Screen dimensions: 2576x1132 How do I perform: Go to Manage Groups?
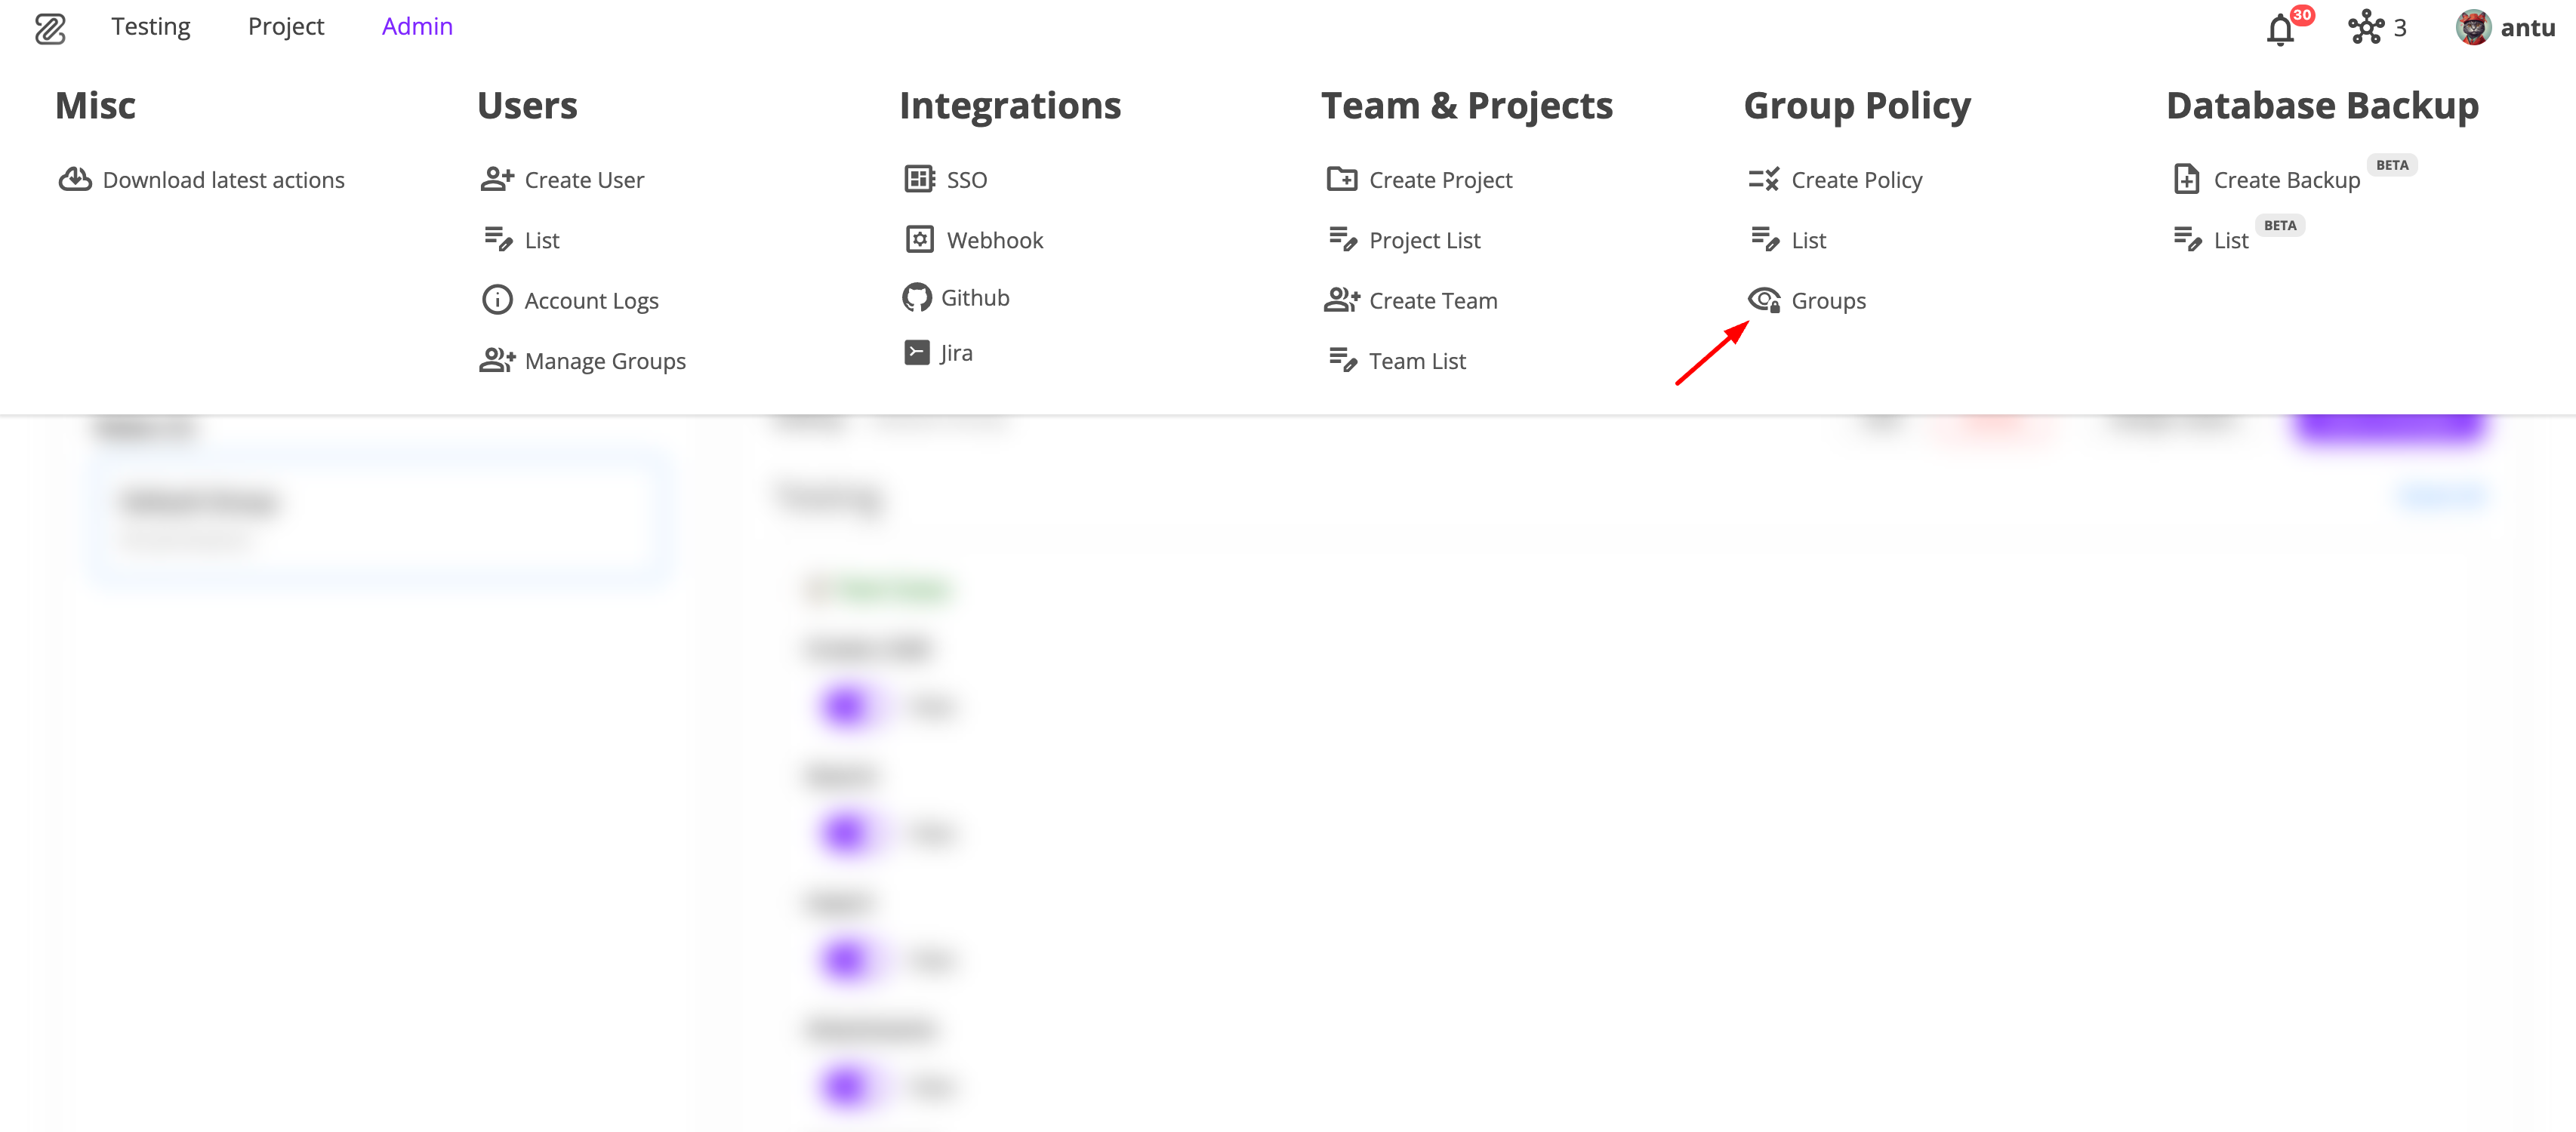[x=605, y=361]
